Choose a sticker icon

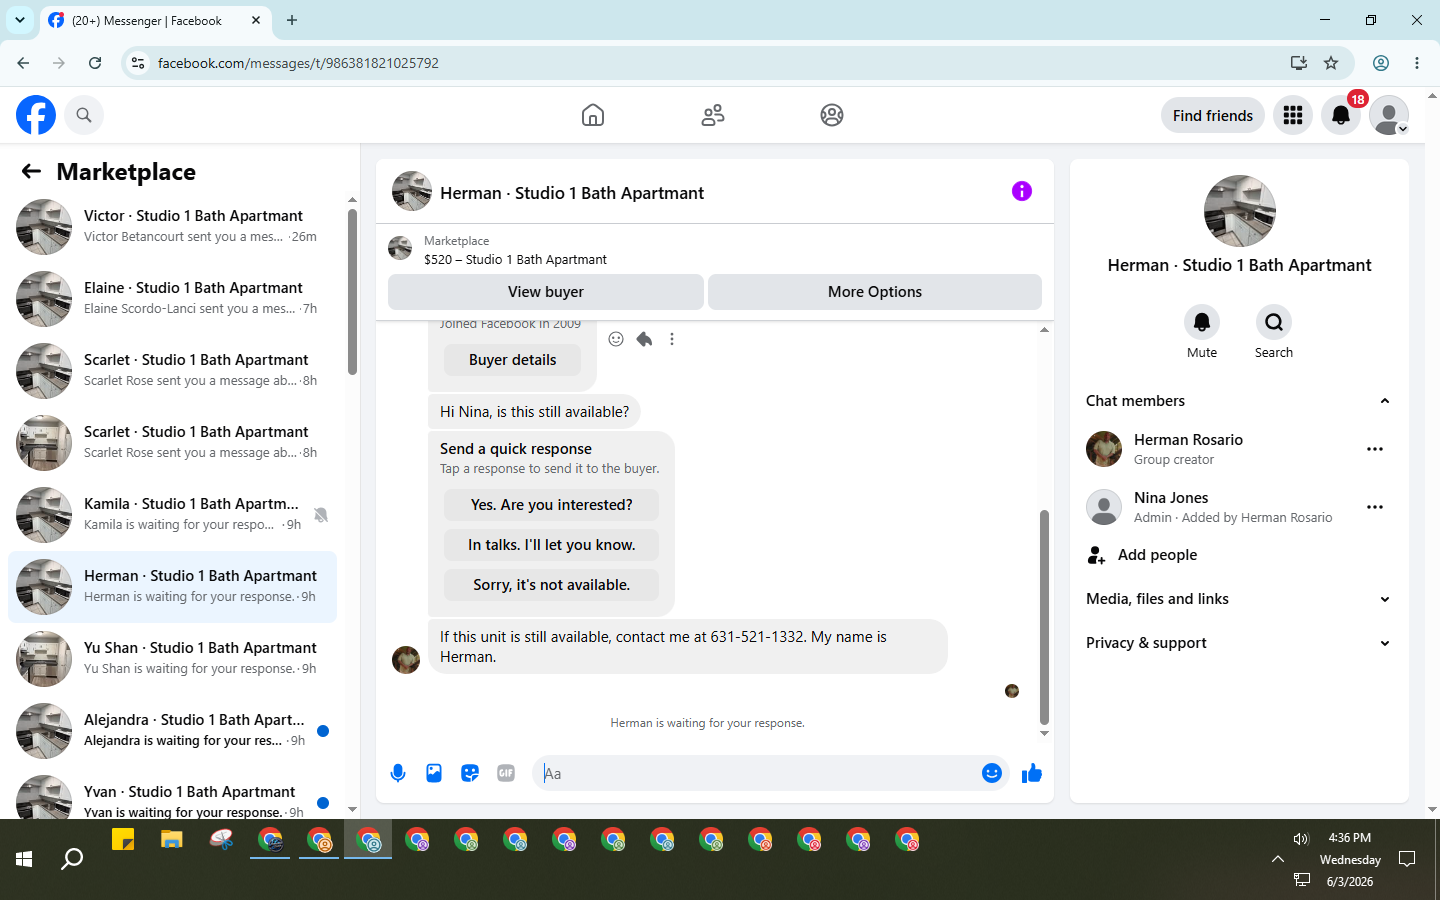coord(470,773)
